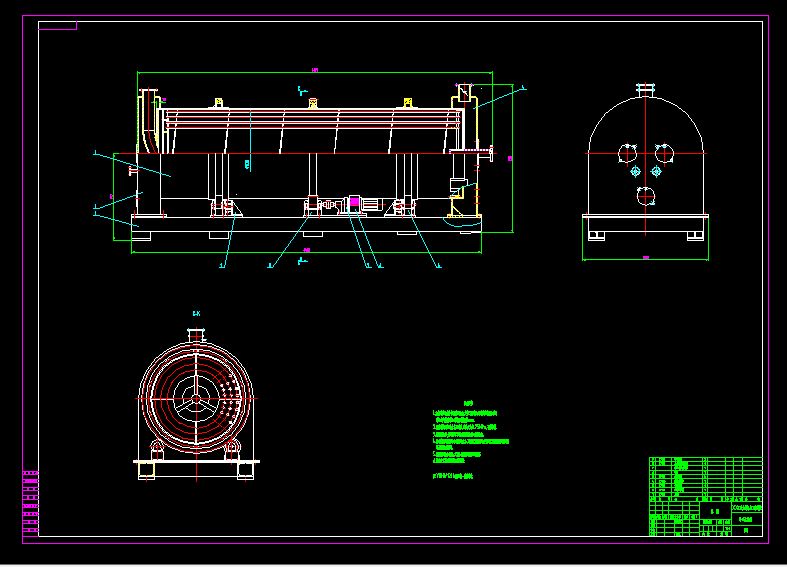Select the middle yellow lifting lug on top of the drum

tap(313, 102)
